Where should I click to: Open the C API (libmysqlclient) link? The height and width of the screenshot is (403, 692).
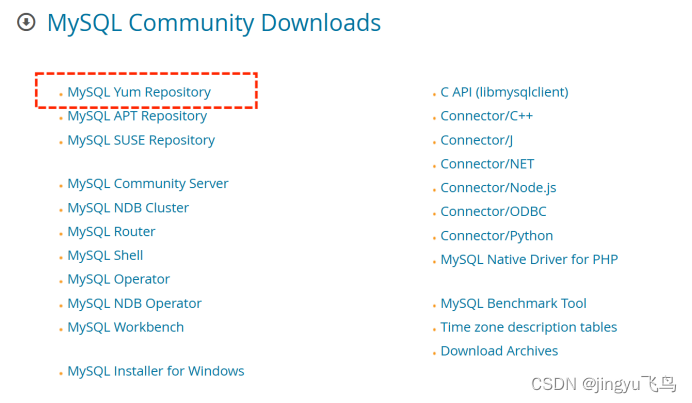(x=504, y=92)
